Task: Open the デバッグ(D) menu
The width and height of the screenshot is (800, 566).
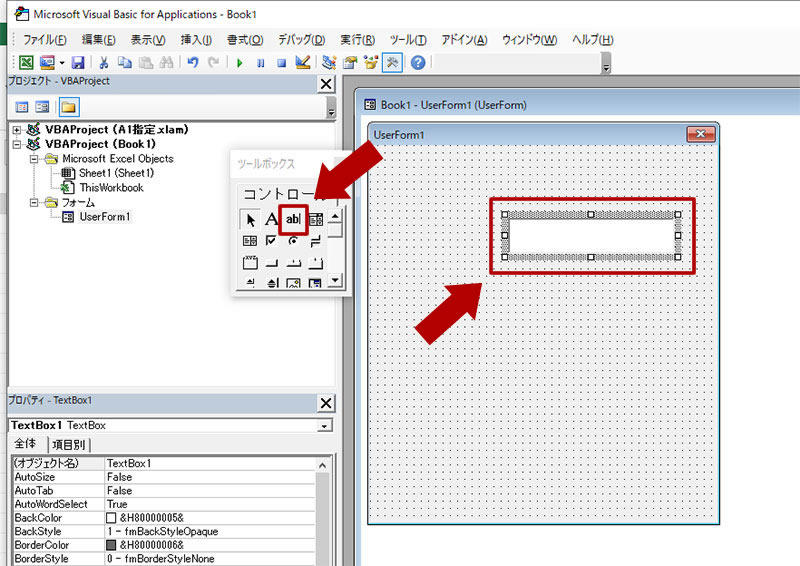Action: [302, 40]
